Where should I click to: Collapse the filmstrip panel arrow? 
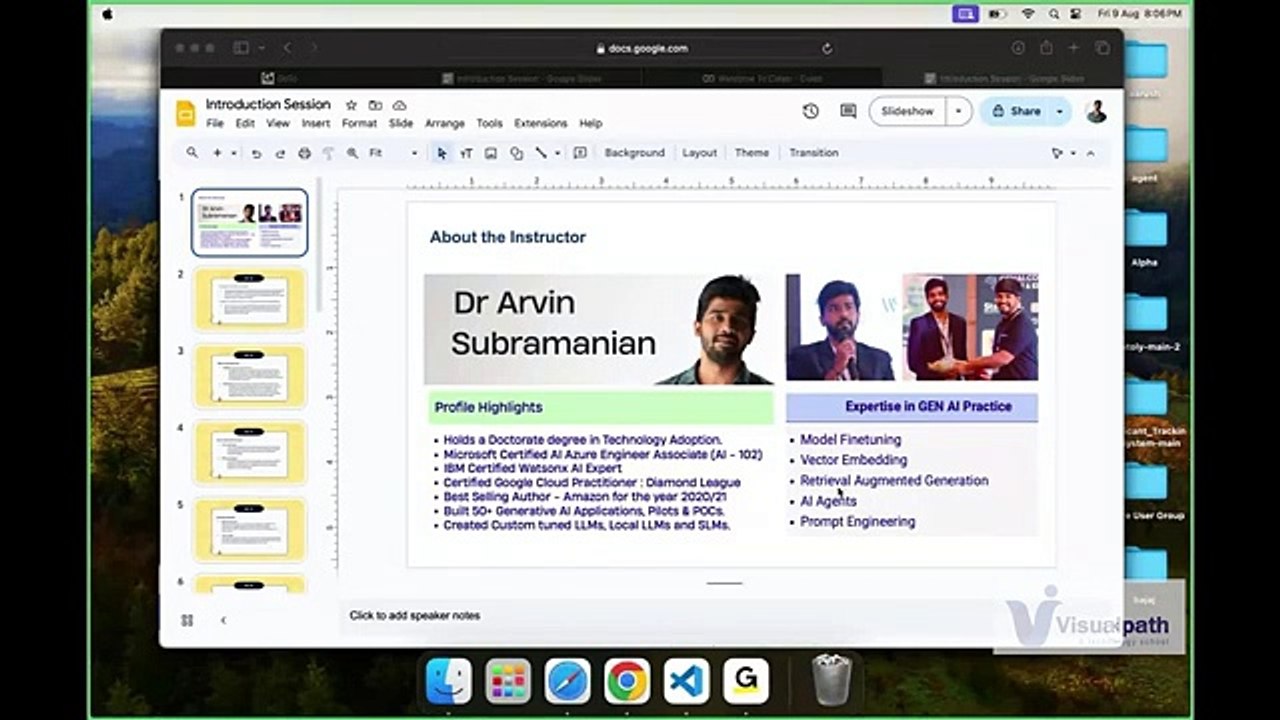(x=223, y=620)
